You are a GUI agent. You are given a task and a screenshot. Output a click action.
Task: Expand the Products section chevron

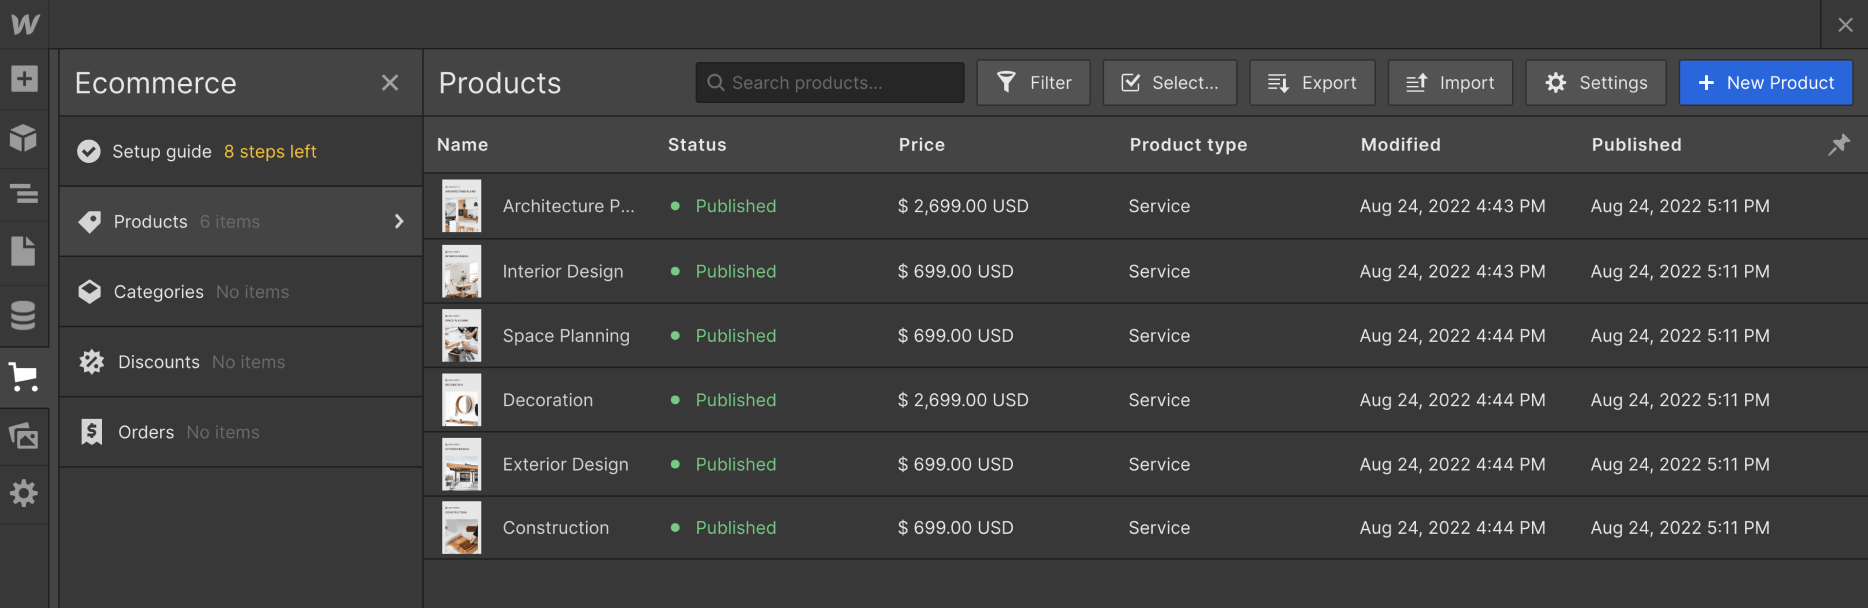pos(399,221)
